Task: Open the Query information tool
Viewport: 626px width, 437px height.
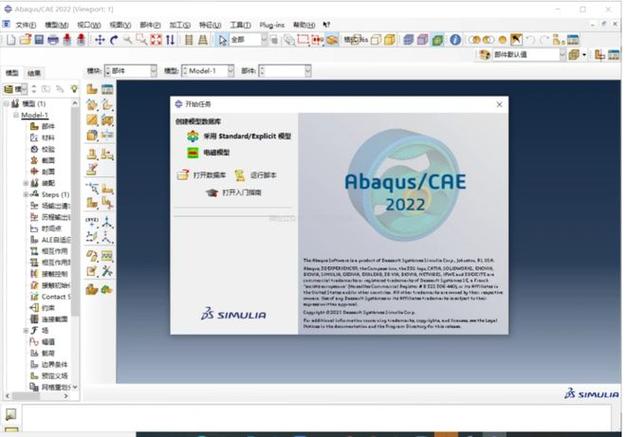Action: (455, 40)
